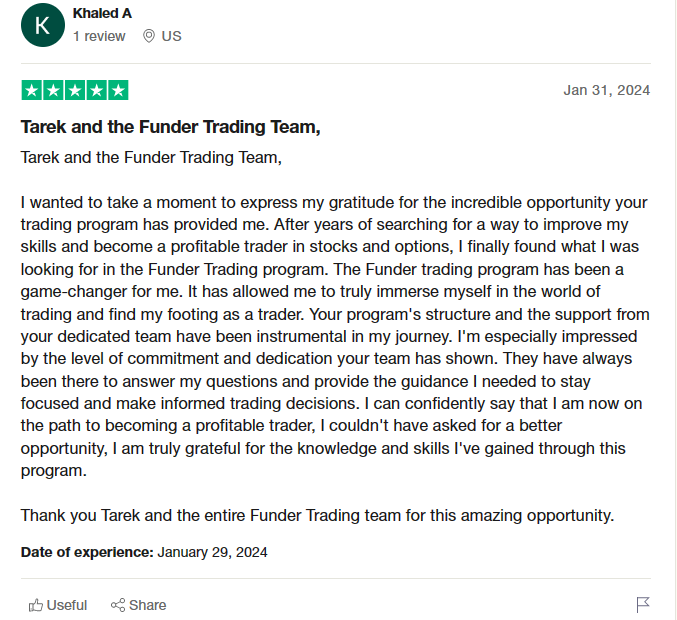Image resolution: width=677 pixels, height=620 pixels.
Task: Open review title Tarek and the Funder Trading Team
Action: pyautogui.click(x=171, y=127)
